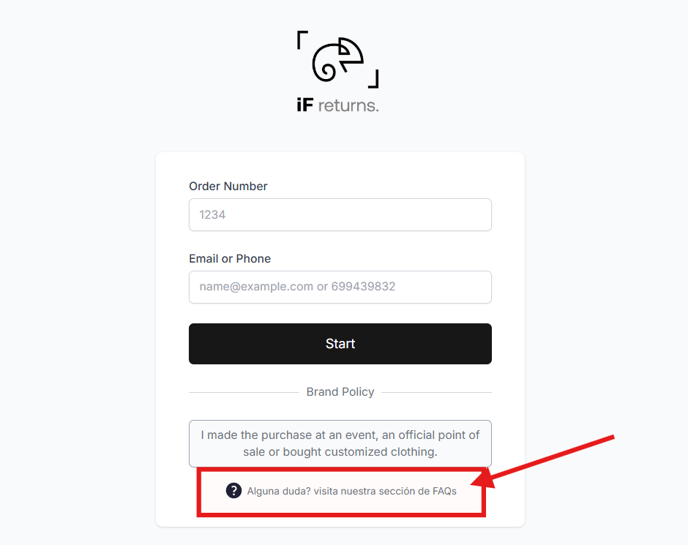Click the 'official point of sale' policy box
Viewport: 688px width, 545px height.
(x=340, y=444)
